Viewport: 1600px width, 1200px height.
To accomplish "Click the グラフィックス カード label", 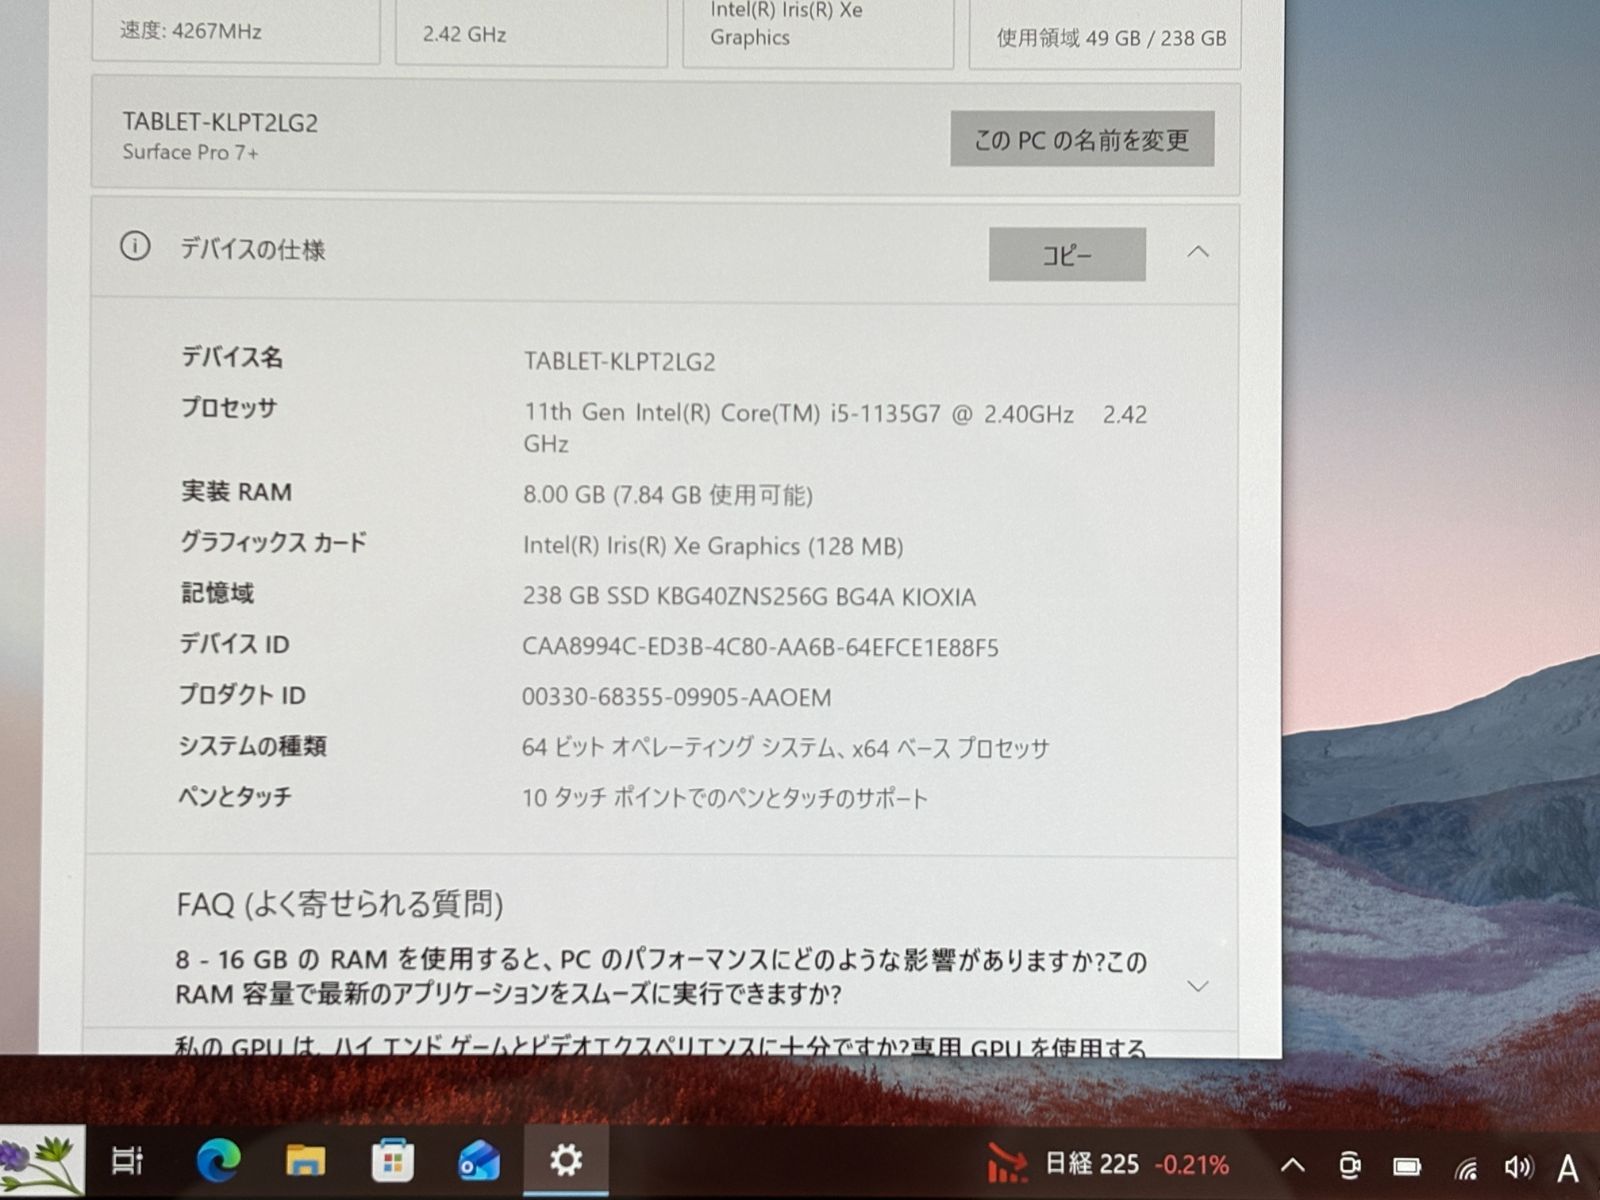I will (273, 542).
